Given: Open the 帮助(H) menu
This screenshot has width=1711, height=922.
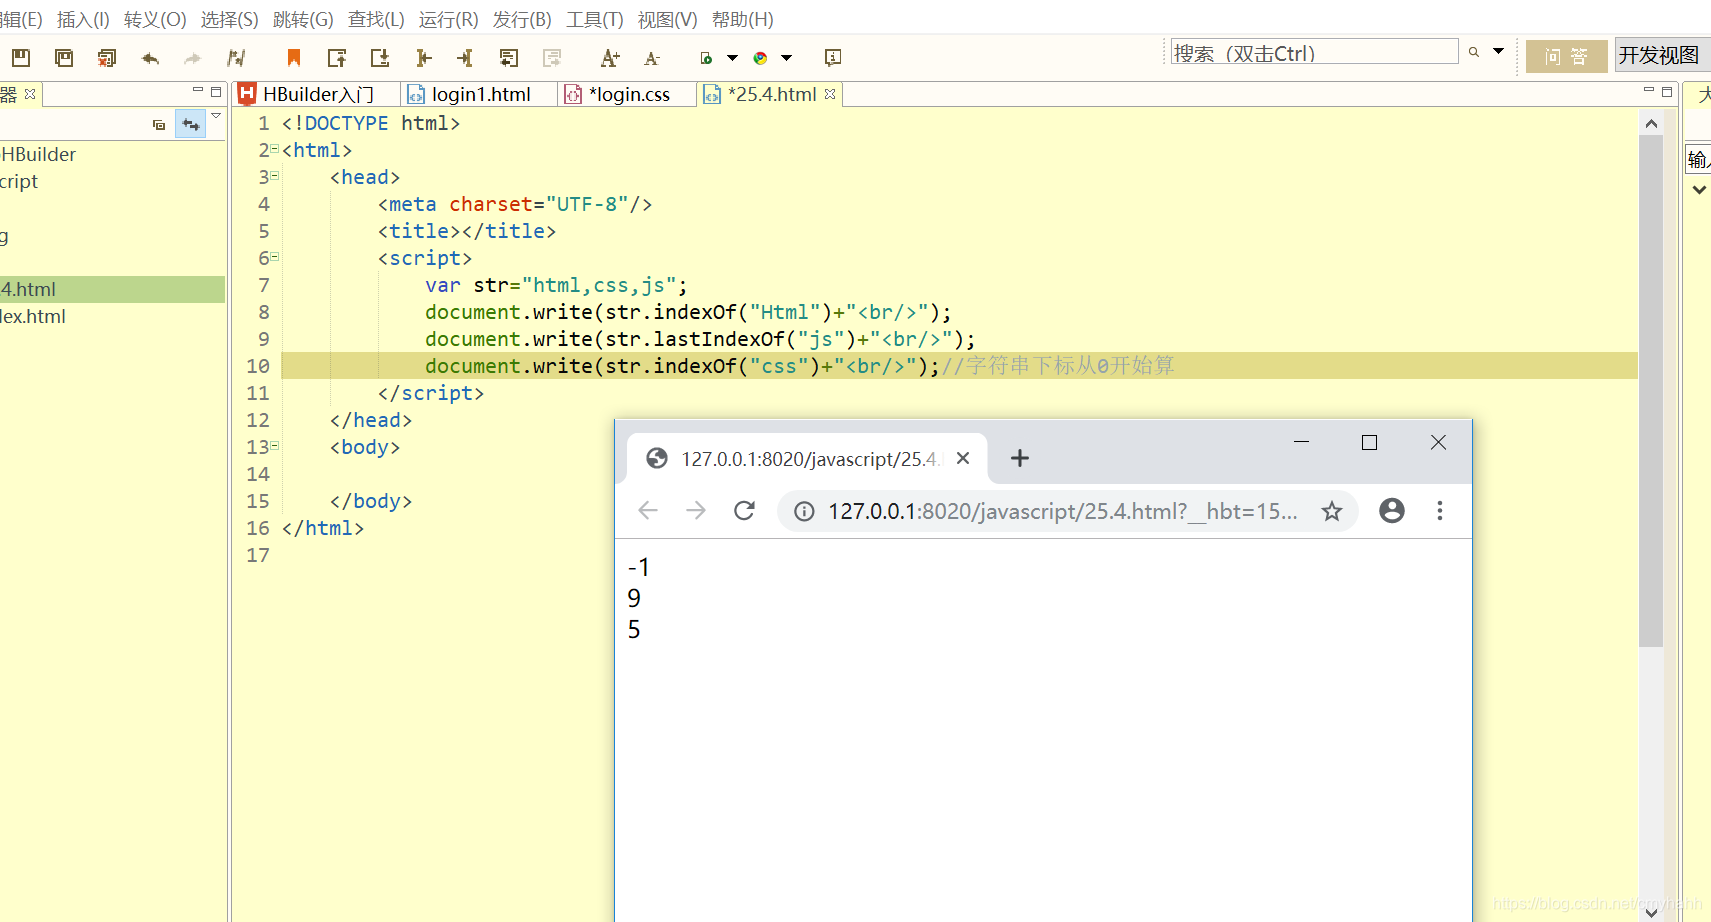Looking at the screenshot, I should point(742,19).
